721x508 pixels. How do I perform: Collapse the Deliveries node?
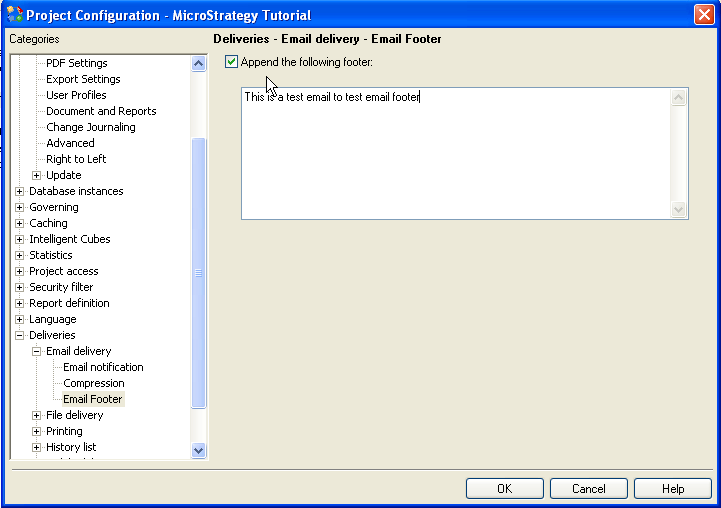[19, 335]
